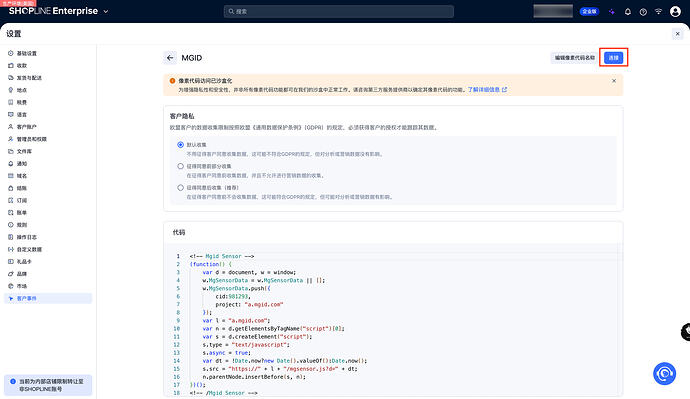690x399 pixels.
Task: Click the 语言 language sidebar icon
Action: [x=11, y=114]
